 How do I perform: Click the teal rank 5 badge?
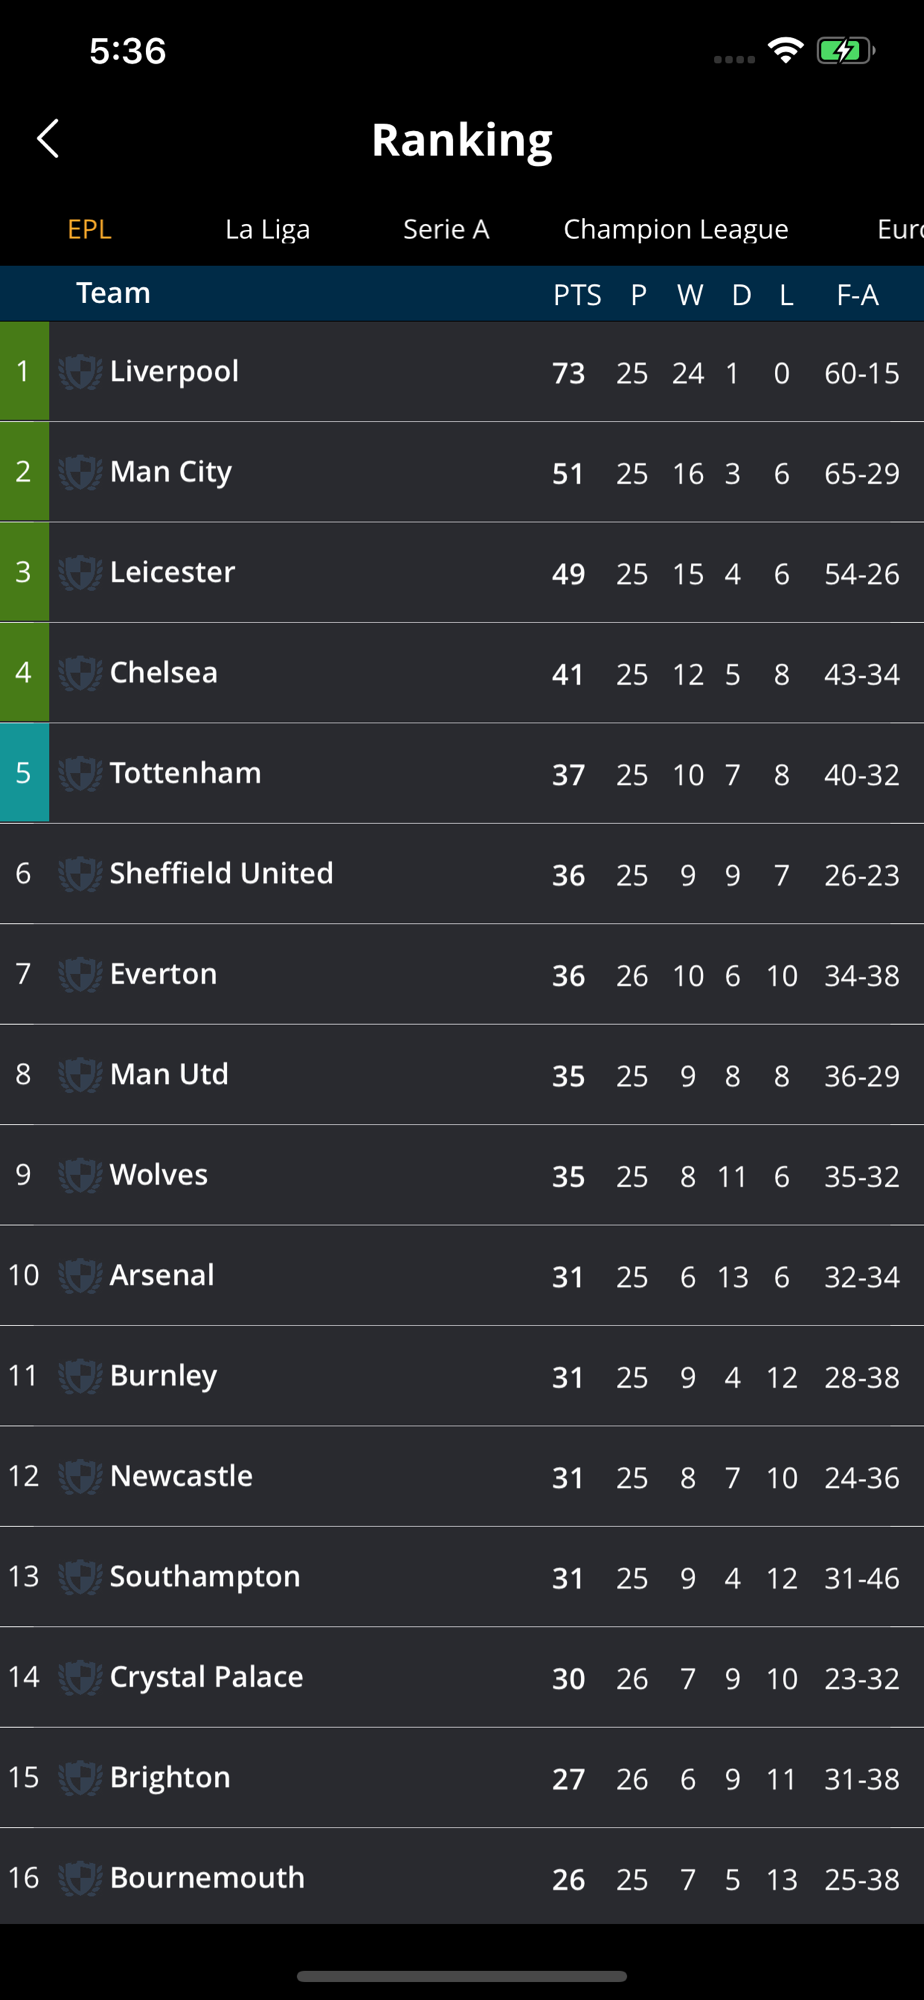pyautogui.click(x=24, y=773)
